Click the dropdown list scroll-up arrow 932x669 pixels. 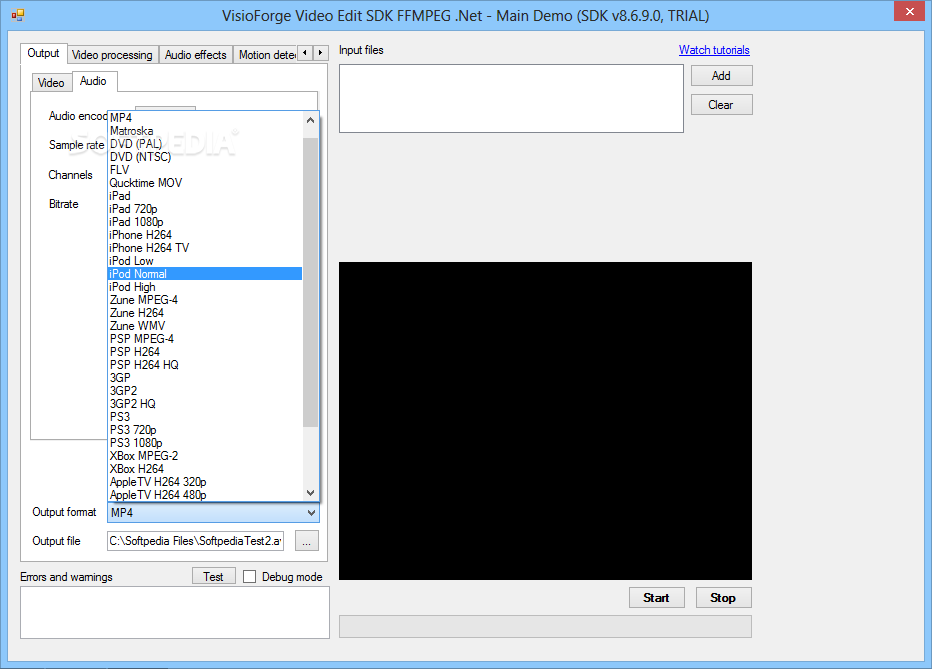pyautogui.click(x=310, y=120)
